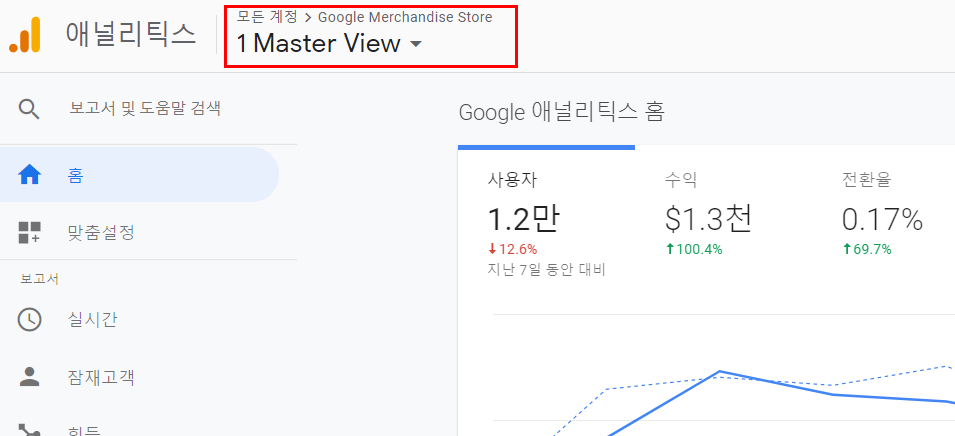The image size is (955, 436).
Task: Click the 모든 계정 breadcrumb
Action: point(267,17)
